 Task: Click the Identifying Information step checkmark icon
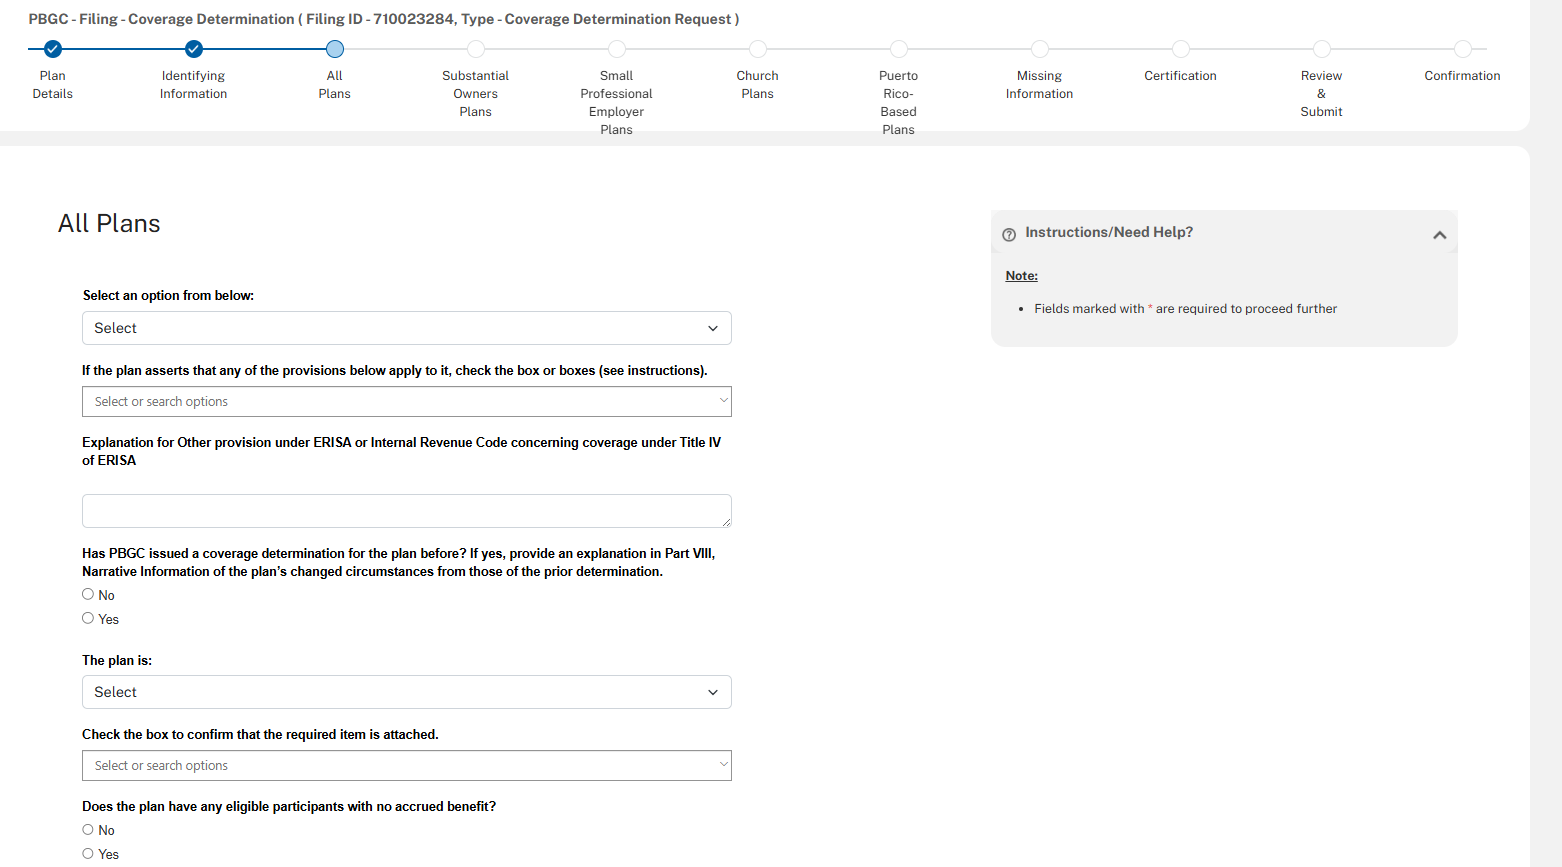coord(194,49)
